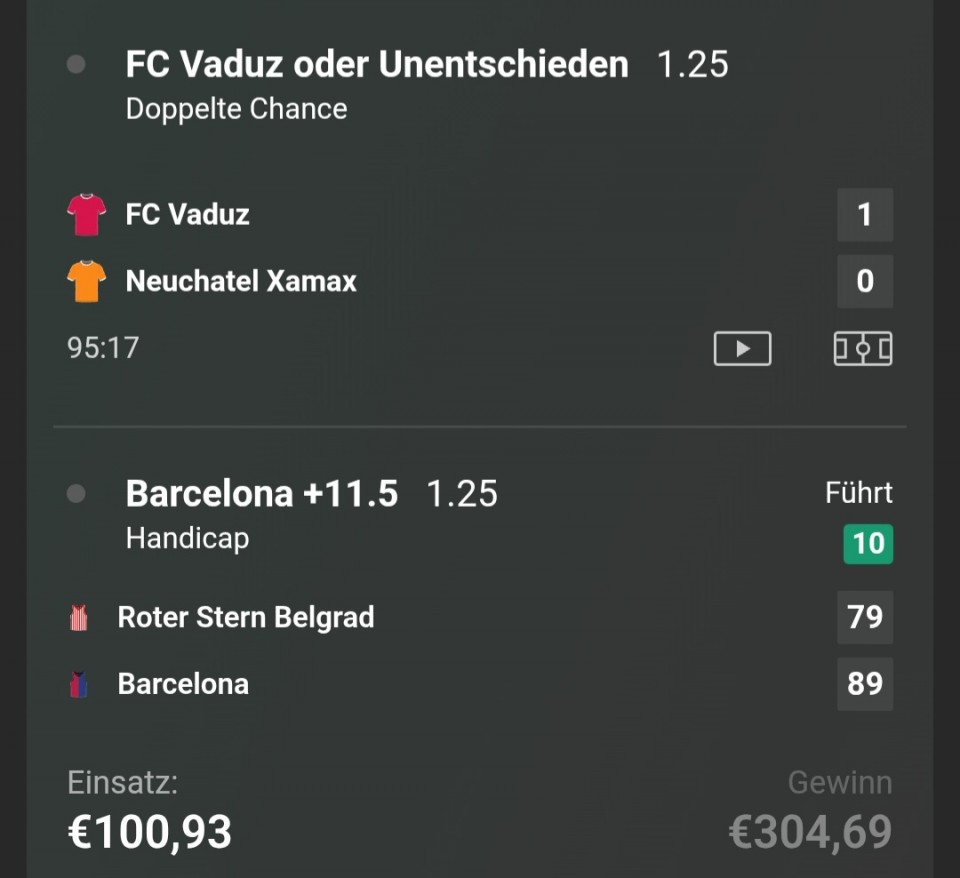Tap the Roter Stern Belgrad jersey icon

(x=79, y=618)
